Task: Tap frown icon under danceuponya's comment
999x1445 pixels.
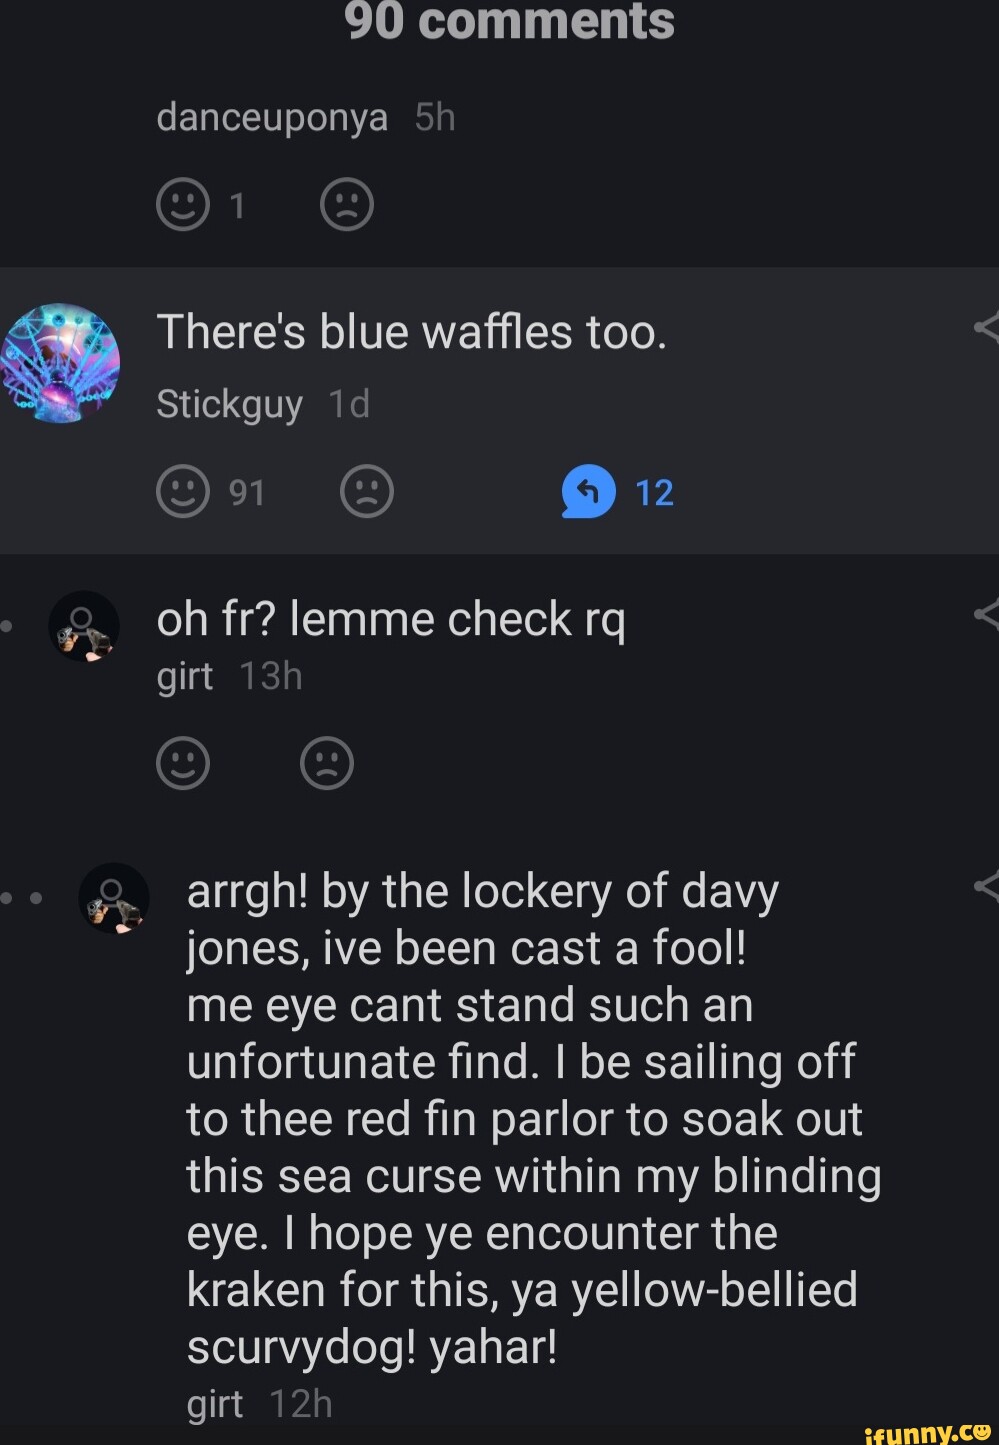Action: tap(347, 205)
